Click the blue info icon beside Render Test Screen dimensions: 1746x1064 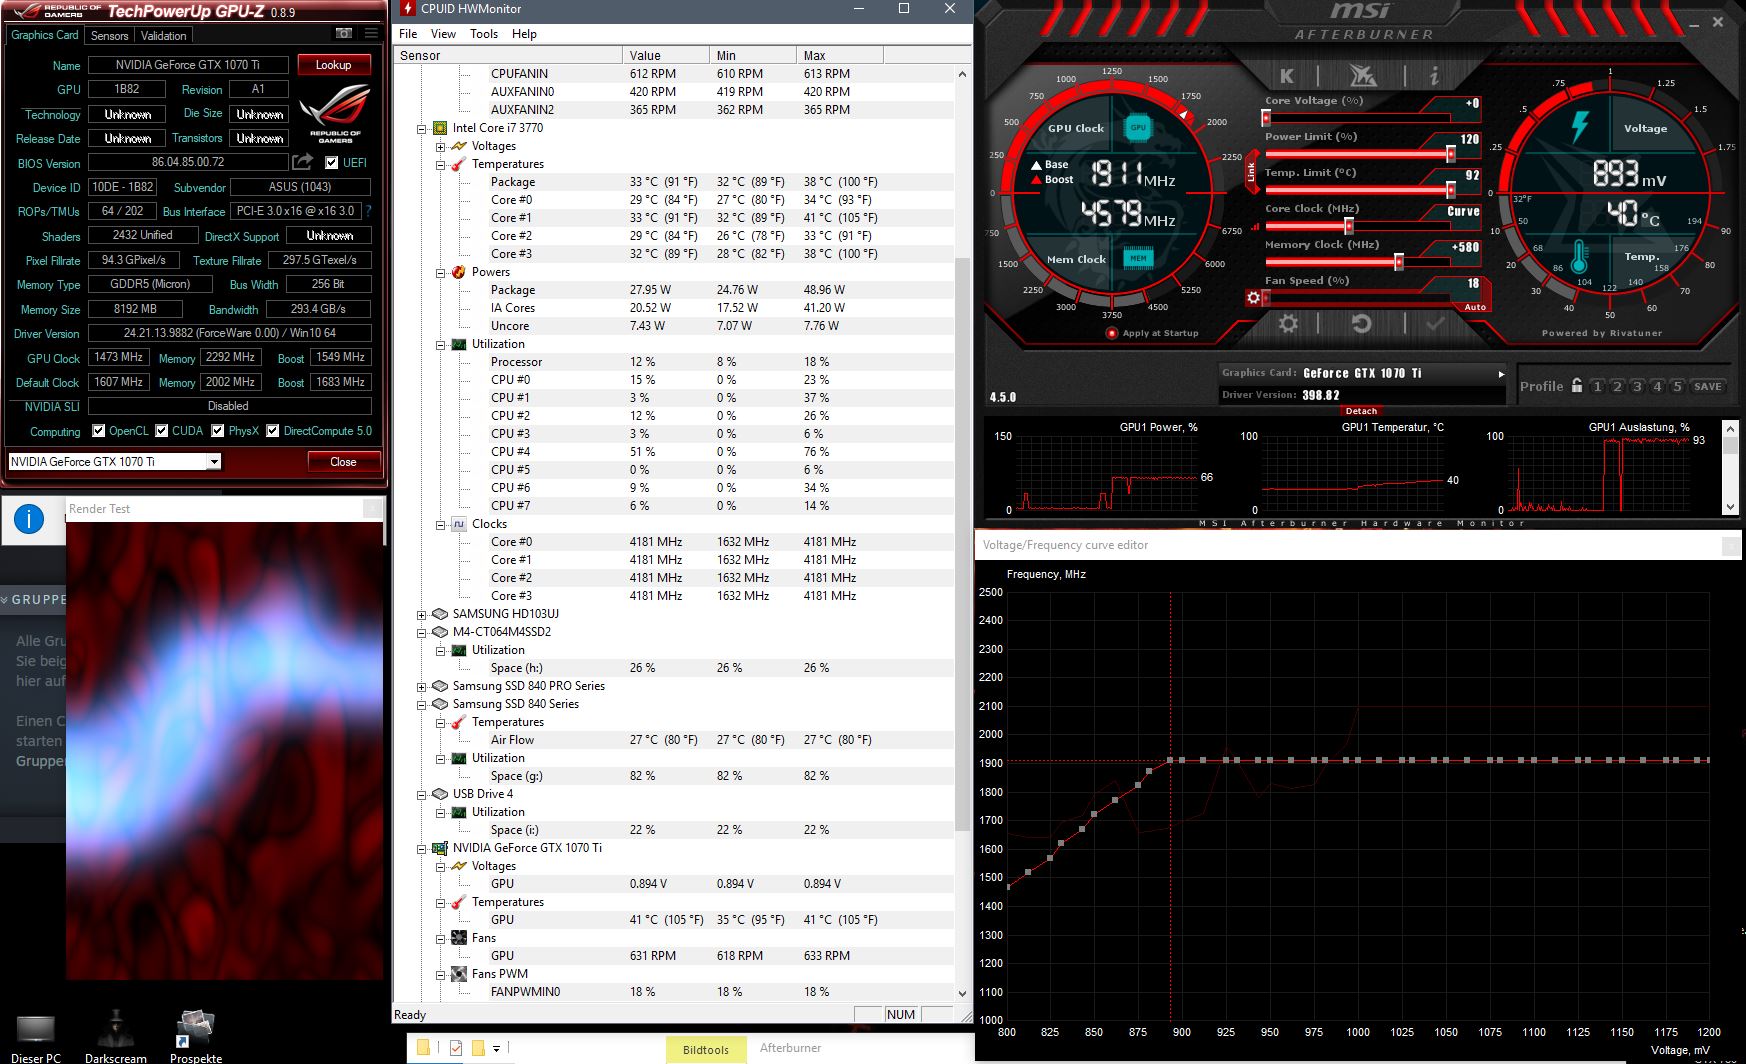point(29,519)
